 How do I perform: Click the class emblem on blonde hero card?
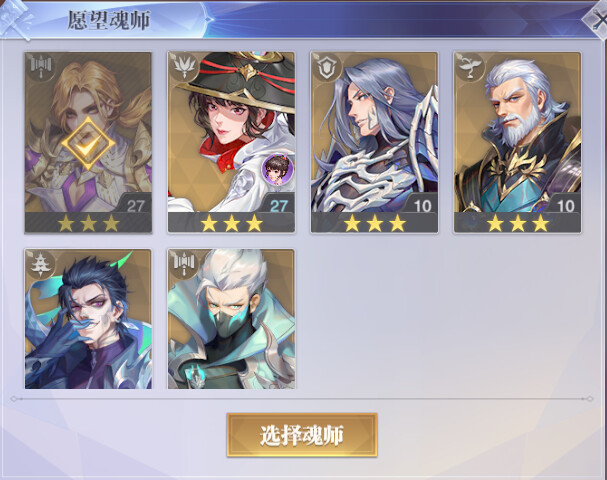point(41,67)
